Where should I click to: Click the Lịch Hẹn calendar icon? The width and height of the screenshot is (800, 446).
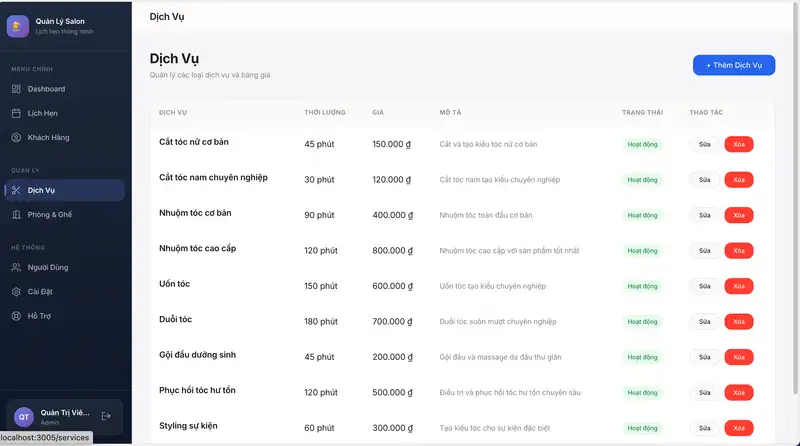(x=16, y=113)
